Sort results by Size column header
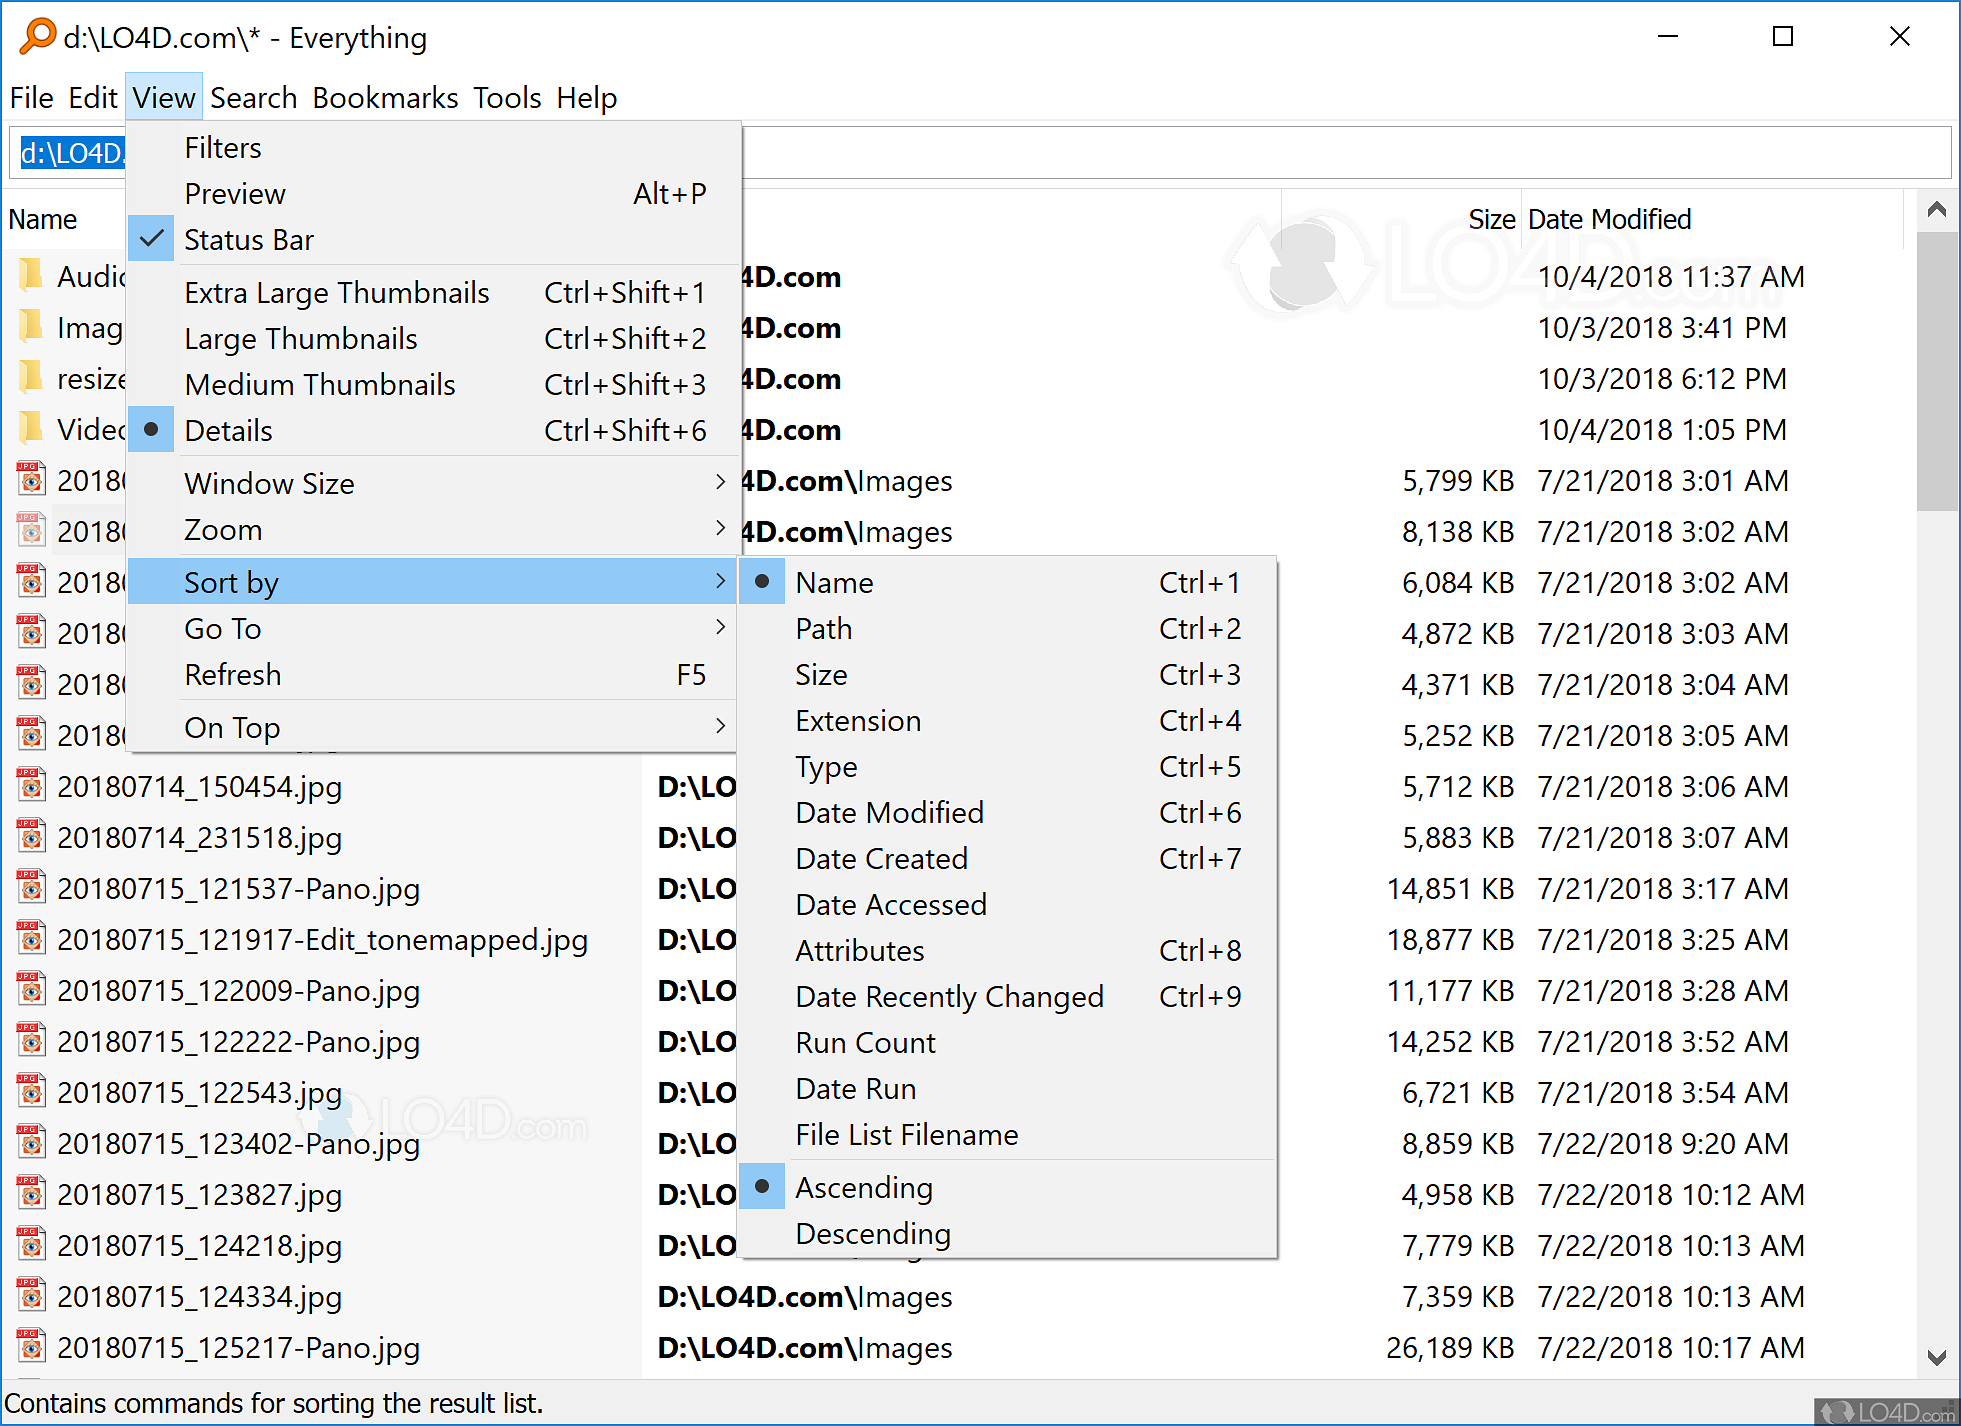The height and width of the screenshot is (1426, 1961). (1491, 220)
